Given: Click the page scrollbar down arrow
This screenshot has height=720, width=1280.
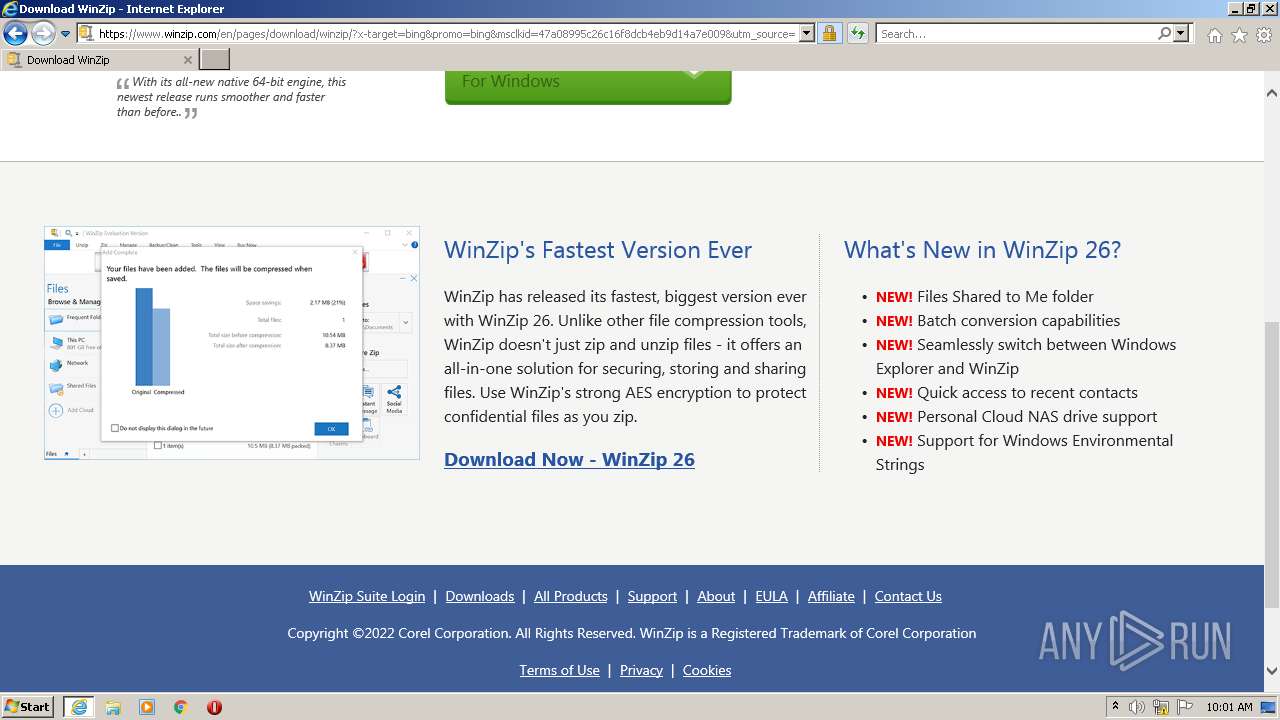Looking at the screenshot, I should point(1272,671).
